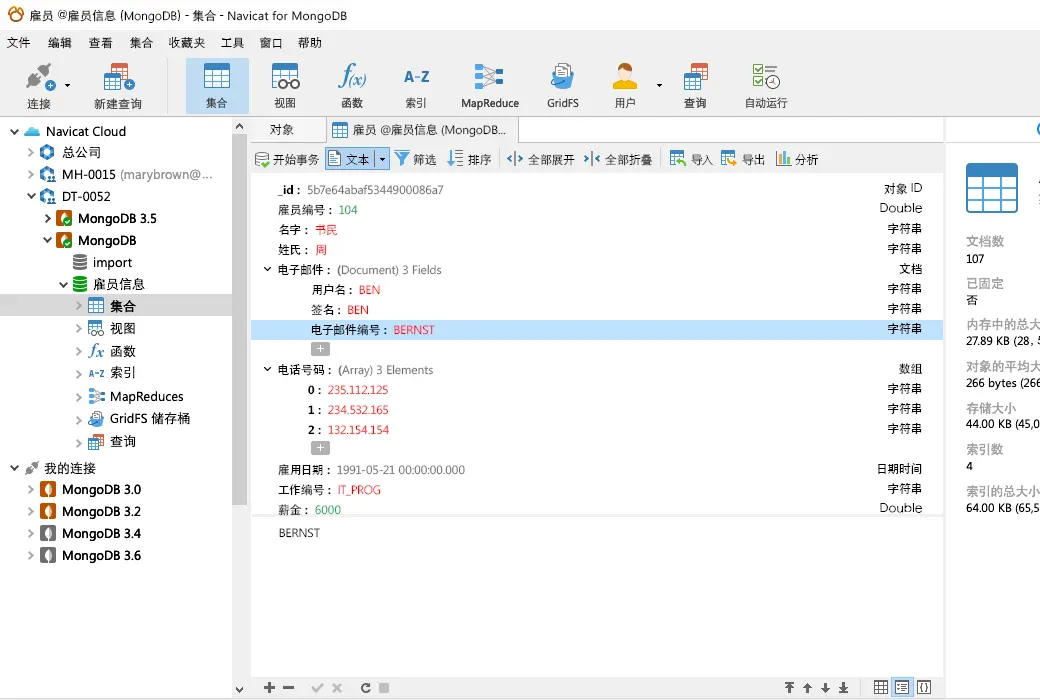Click the refresh icon in bottom bar
1040x700 pixels.
pos(365,687)
